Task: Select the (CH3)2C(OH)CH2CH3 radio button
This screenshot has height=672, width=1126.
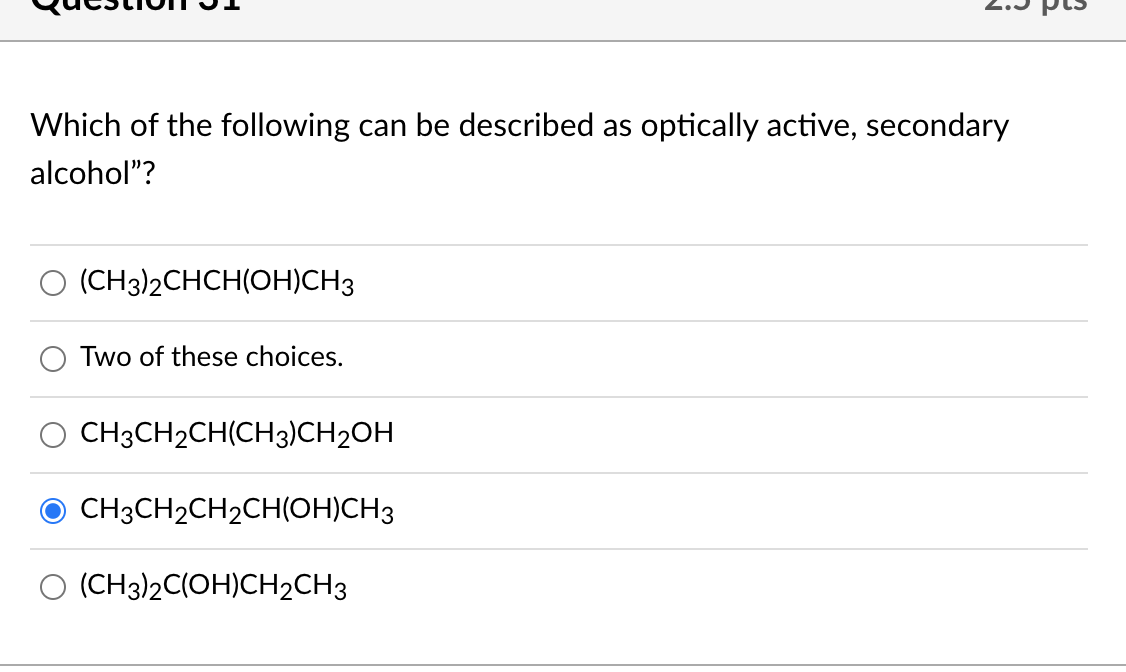Action: pyautogui.click(x=53, y=587)
